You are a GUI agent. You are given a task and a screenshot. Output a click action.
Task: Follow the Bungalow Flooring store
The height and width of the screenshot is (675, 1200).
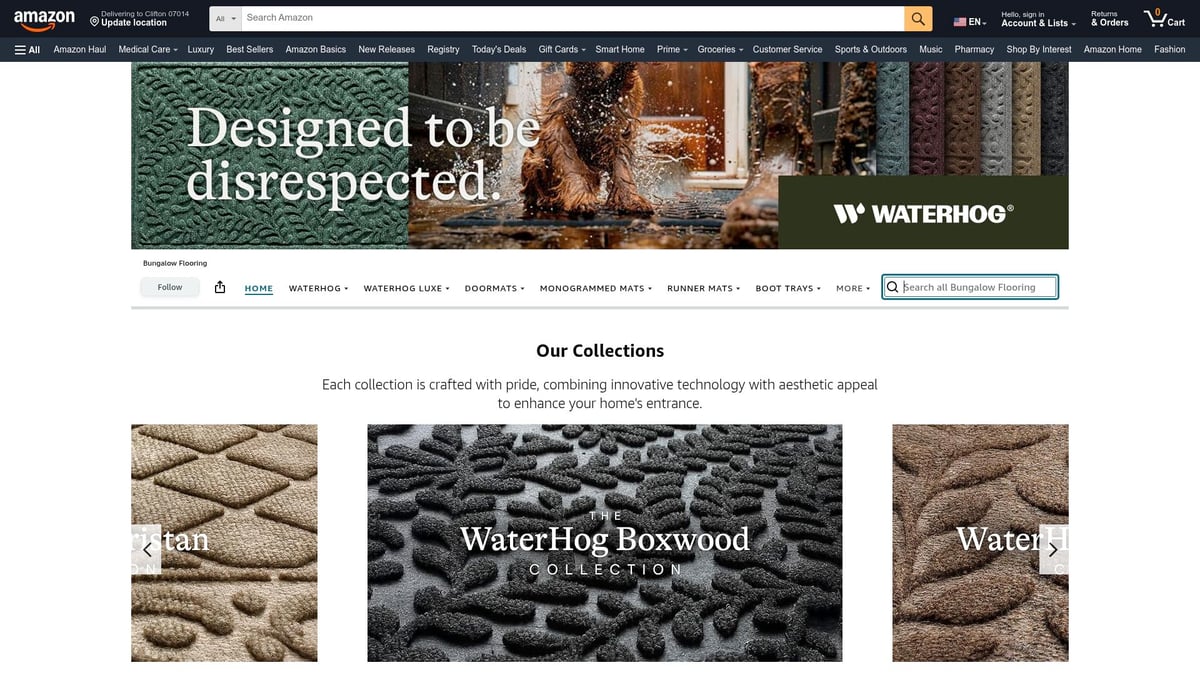pos(170,287)
